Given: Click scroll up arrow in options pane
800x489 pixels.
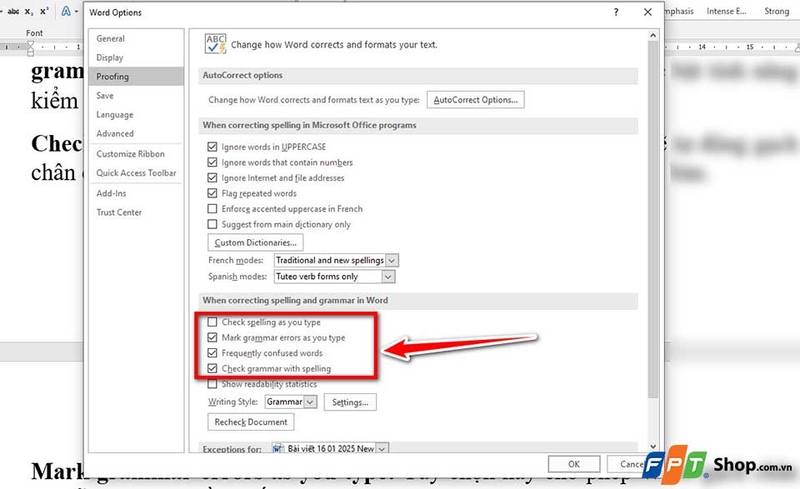Looking at the screenshot, I should [x=653, y=35].
